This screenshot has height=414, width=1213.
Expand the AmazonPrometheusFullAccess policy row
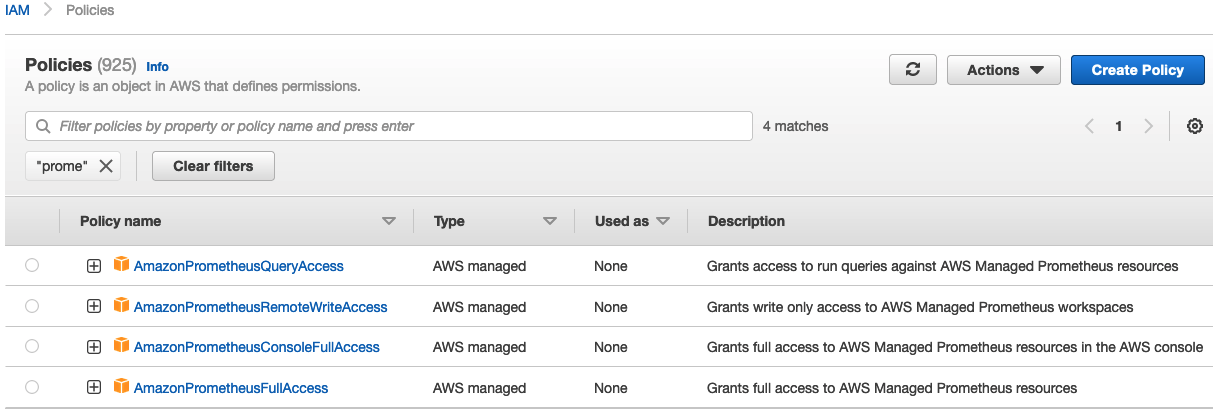pos(94,388)
